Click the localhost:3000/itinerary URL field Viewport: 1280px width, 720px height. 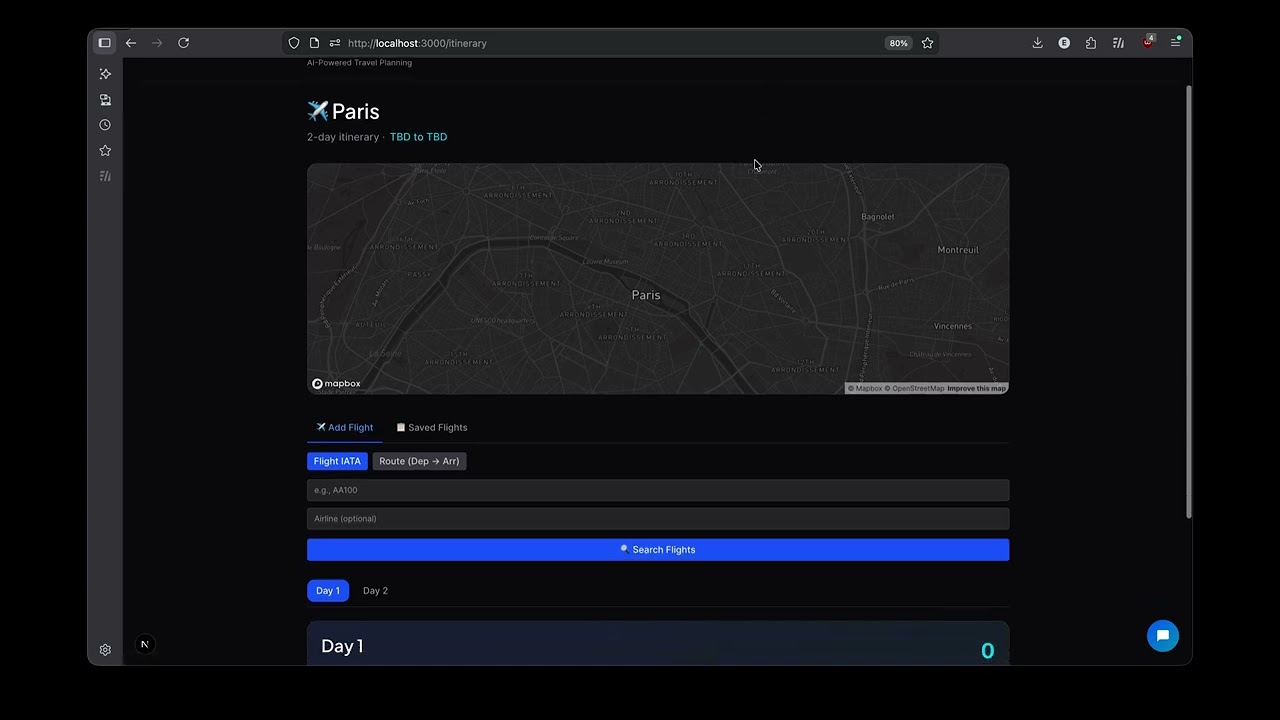tap(610, 43)
